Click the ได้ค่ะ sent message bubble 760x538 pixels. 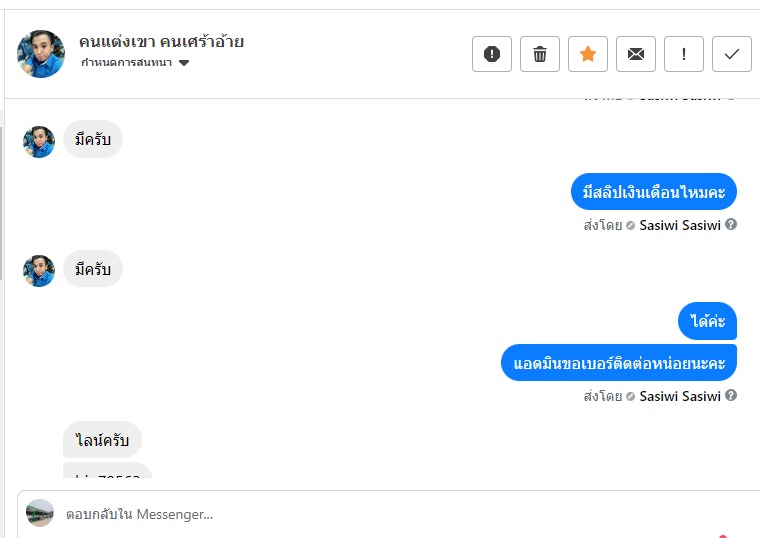[707, 321]
